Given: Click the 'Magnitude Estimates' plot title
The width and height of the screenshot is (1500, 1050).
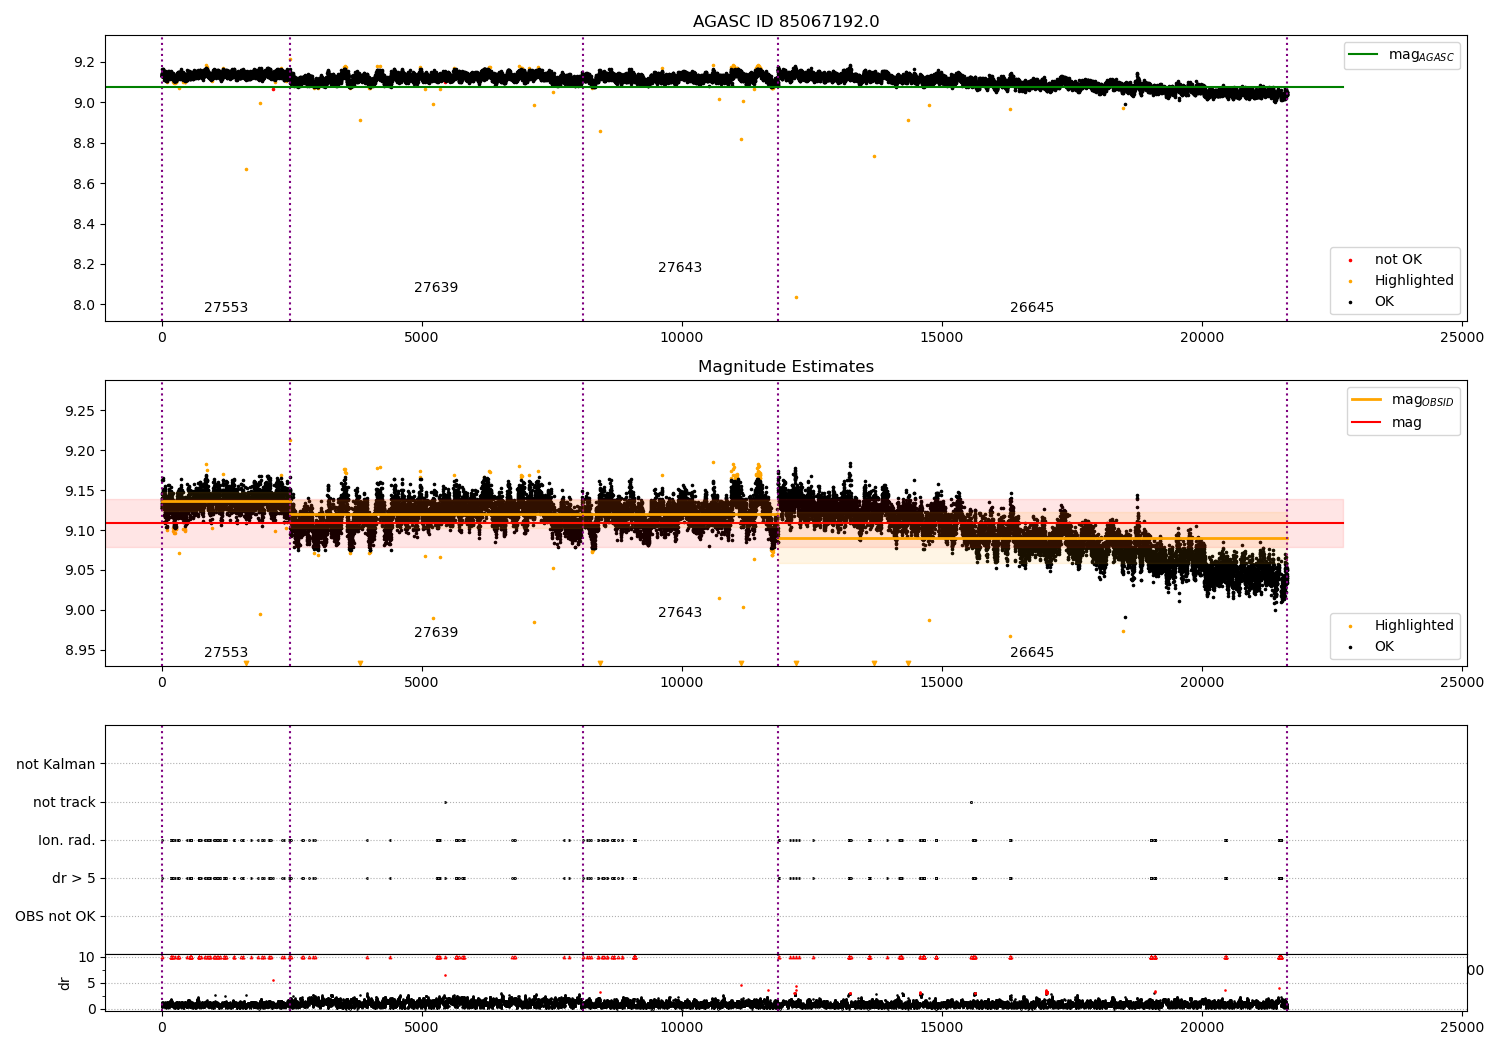Looking at the screenshot, I should [786, 367].
